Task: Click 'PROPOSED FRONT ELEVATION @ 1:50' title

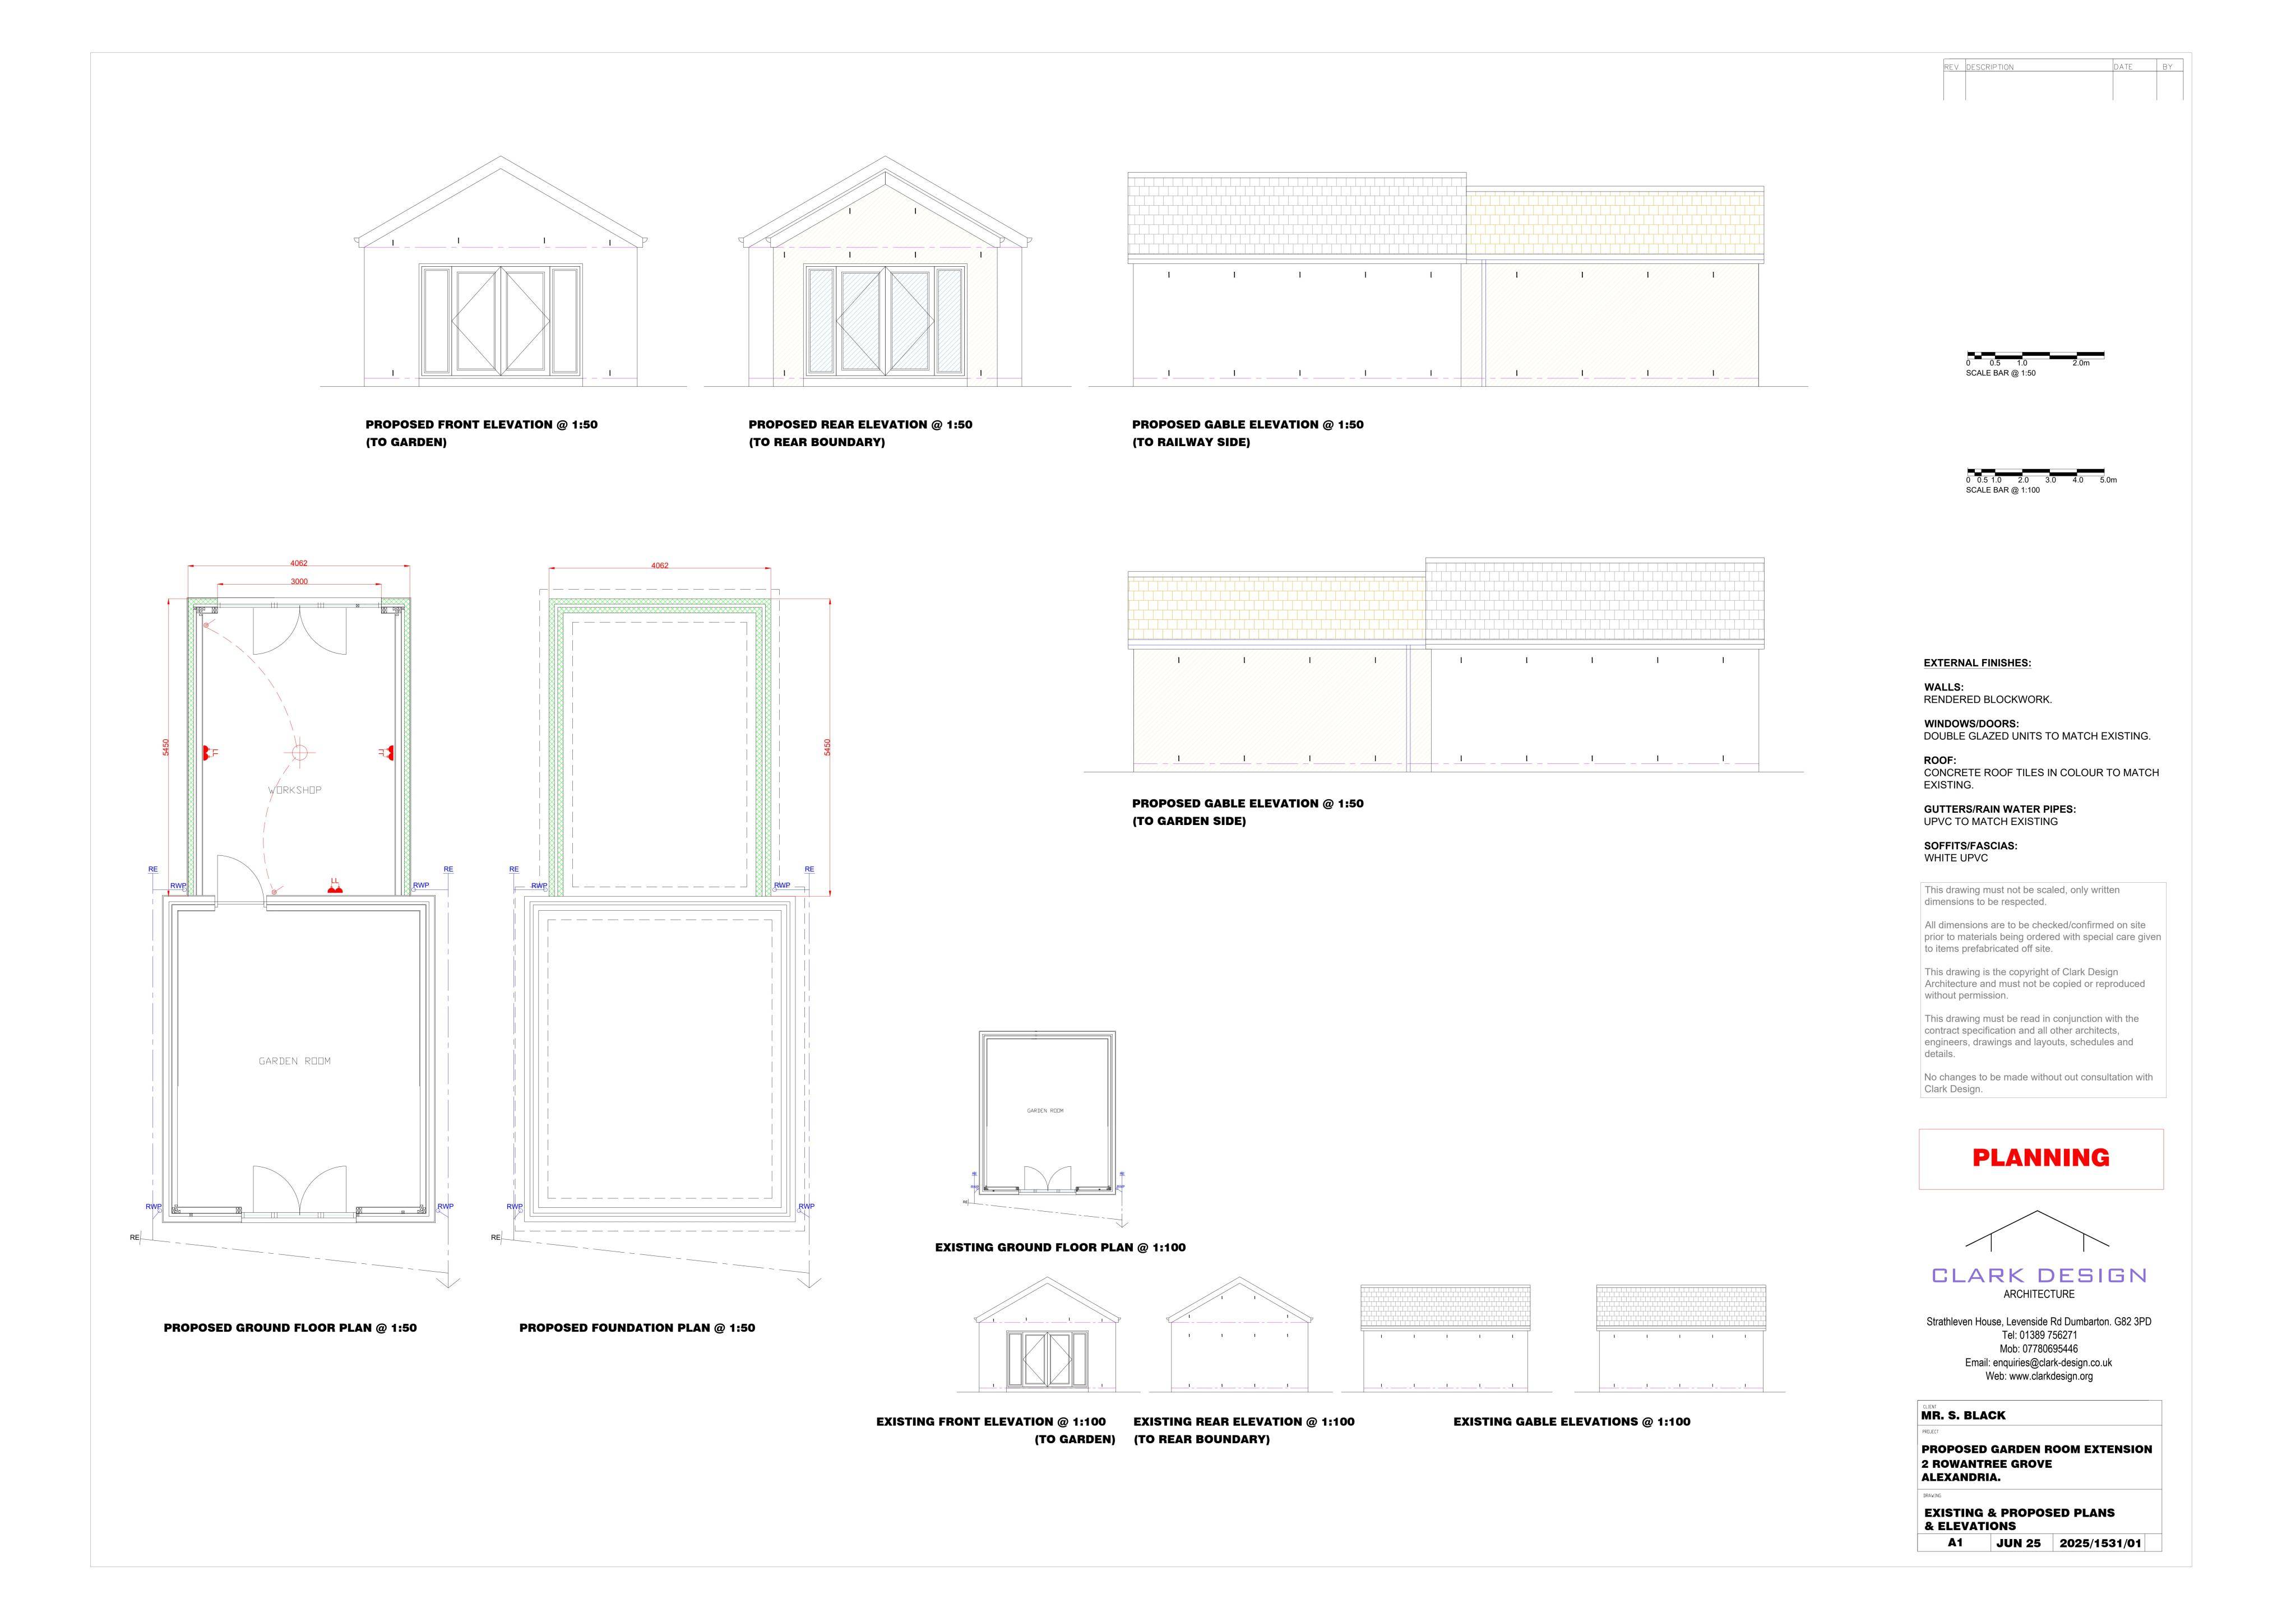Action: tap(481, 424)
